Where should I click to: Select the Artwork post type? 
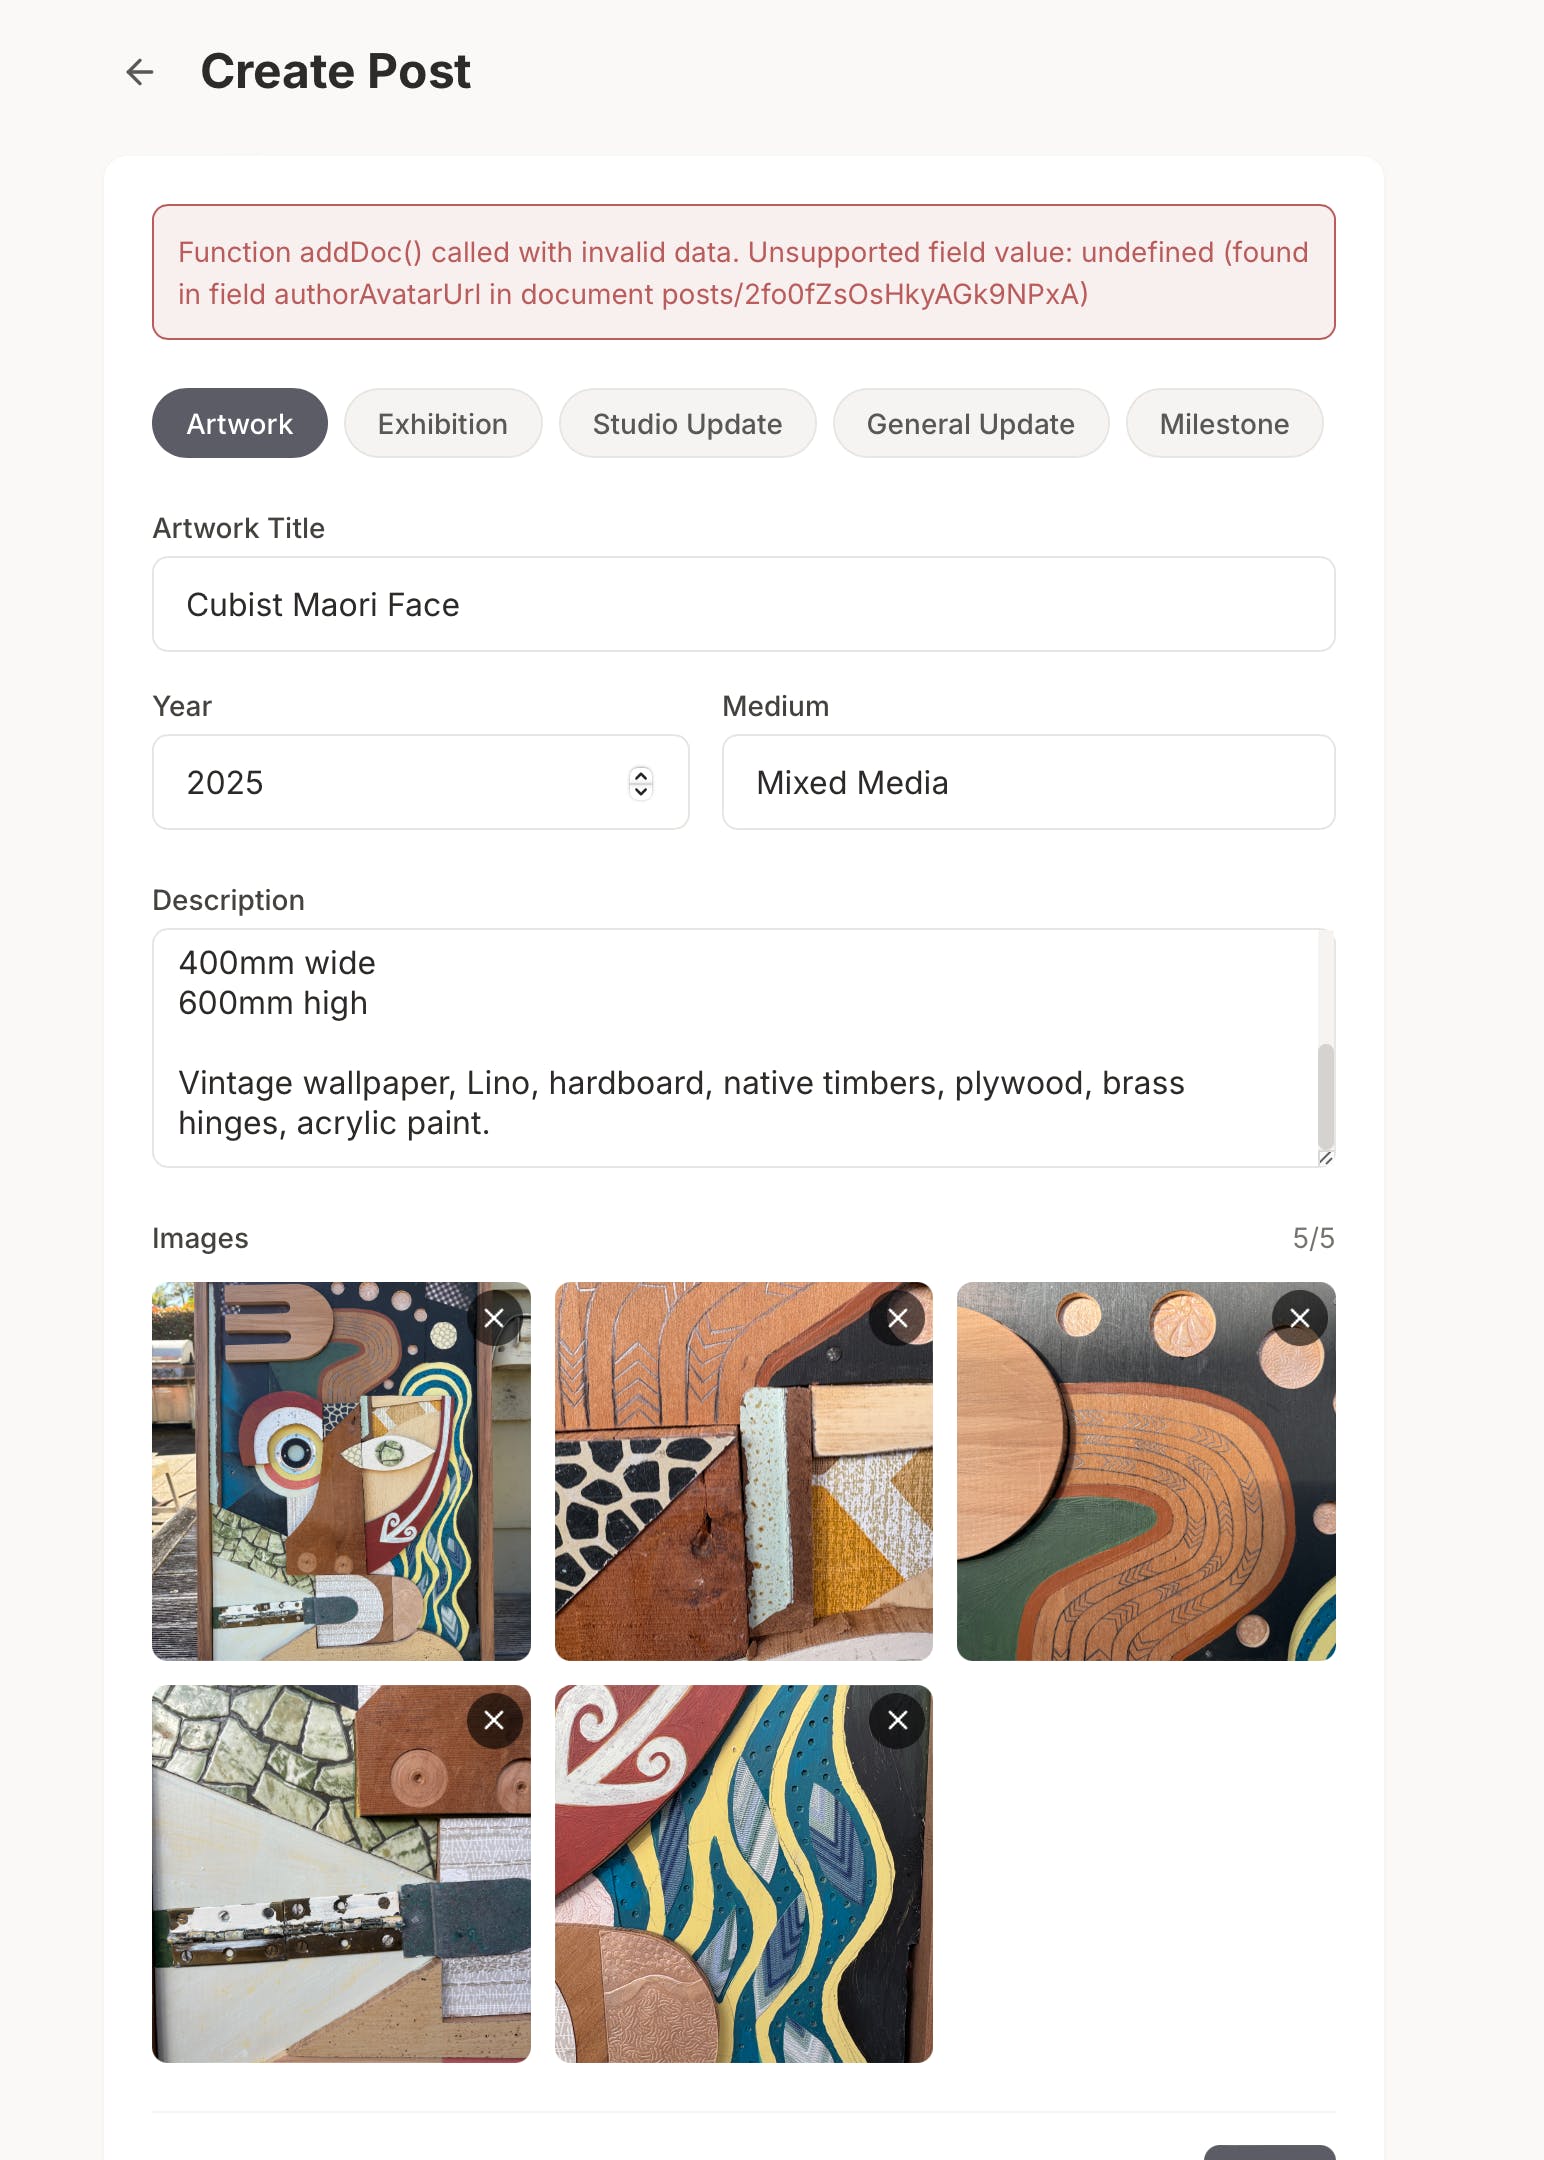point(240,423)
